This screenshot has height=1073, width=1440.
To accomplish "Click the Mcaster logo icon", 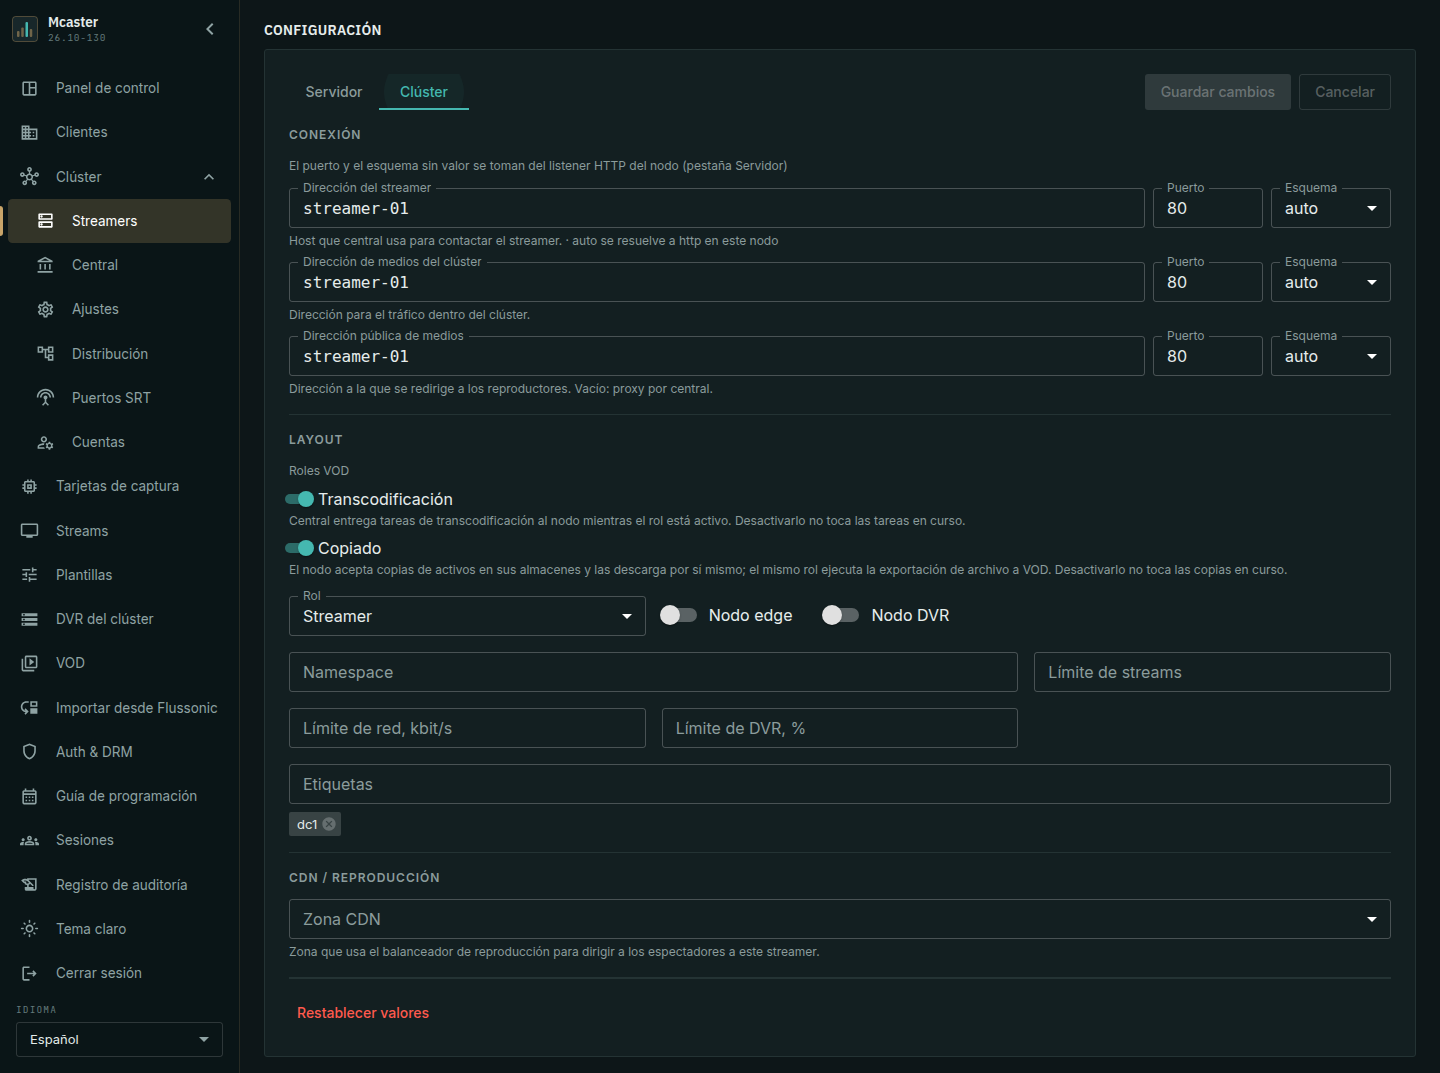I will point(25,29).
